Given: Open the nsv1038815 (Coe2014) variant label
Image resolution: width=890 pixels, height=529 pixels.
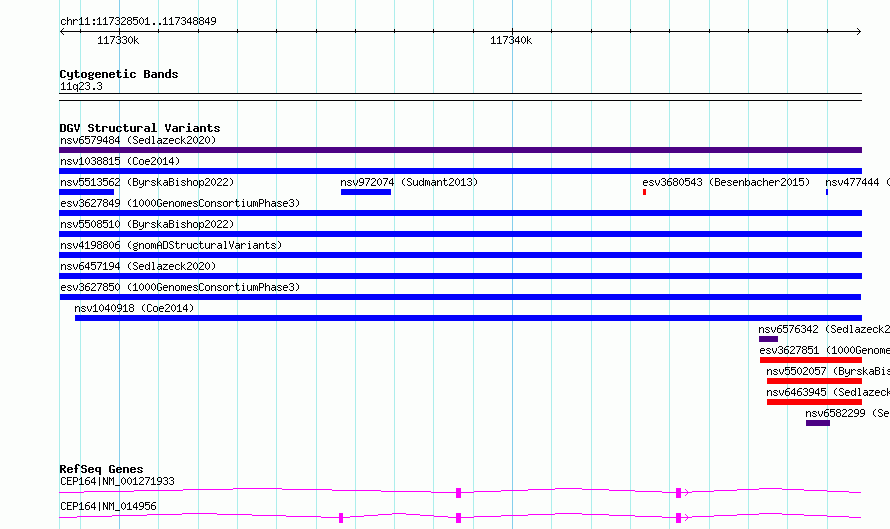Looking at the screenshot, I should pyautogui.click(x=120, y=161).
